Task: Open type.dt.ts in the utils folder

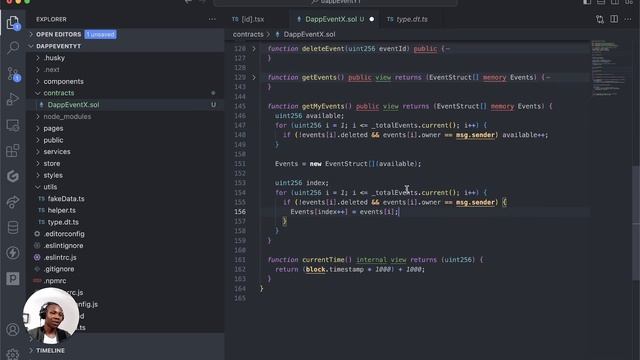Action: 63,222
